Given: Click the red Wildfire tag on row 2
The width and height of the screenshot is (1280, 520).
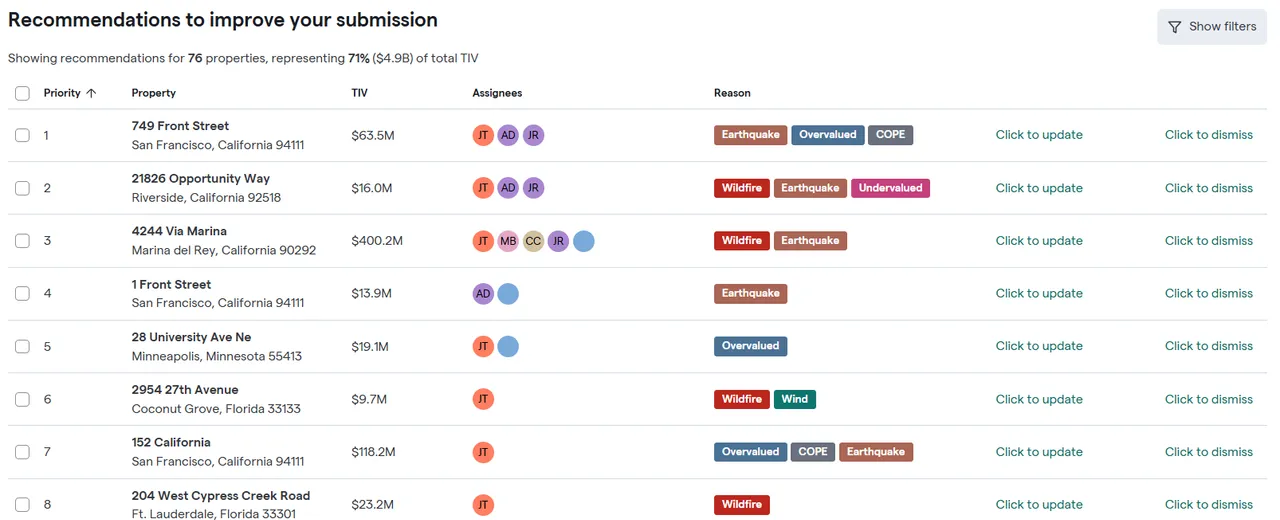Looking at the screenshot, I should click(742, 188).
